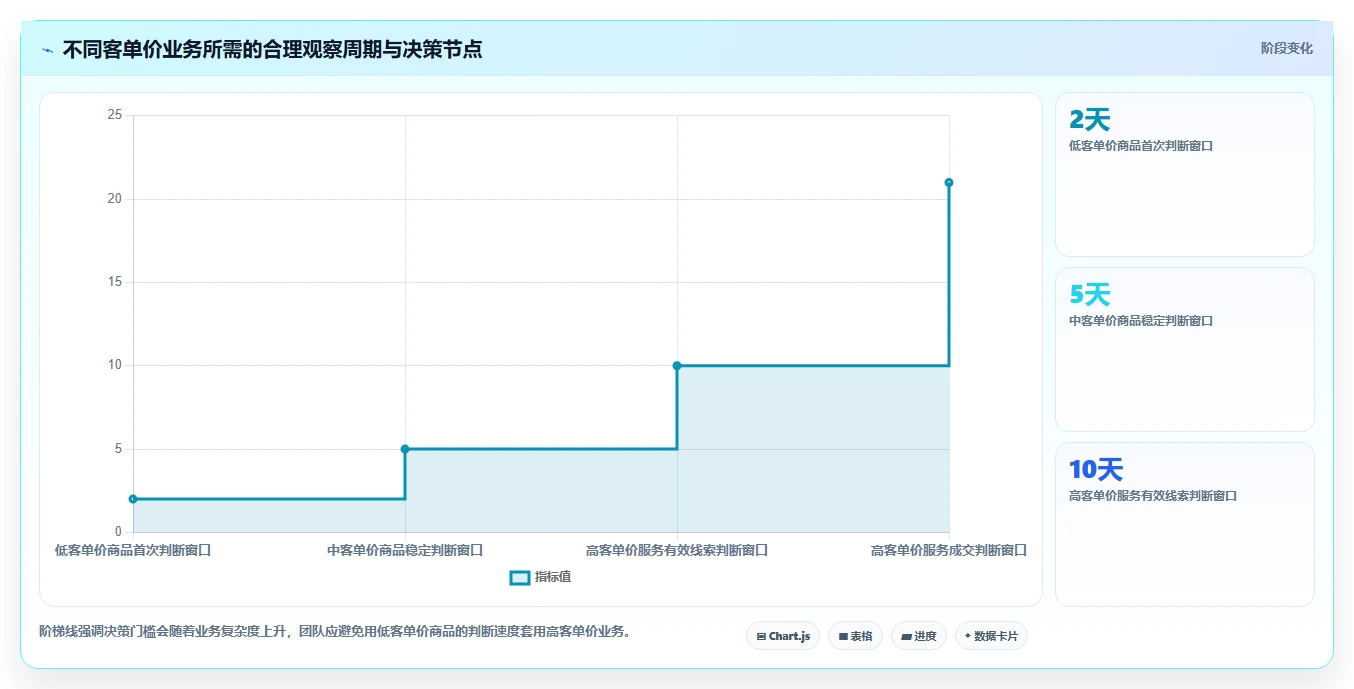Click the 指标值 legend color box

coord(519,577)
